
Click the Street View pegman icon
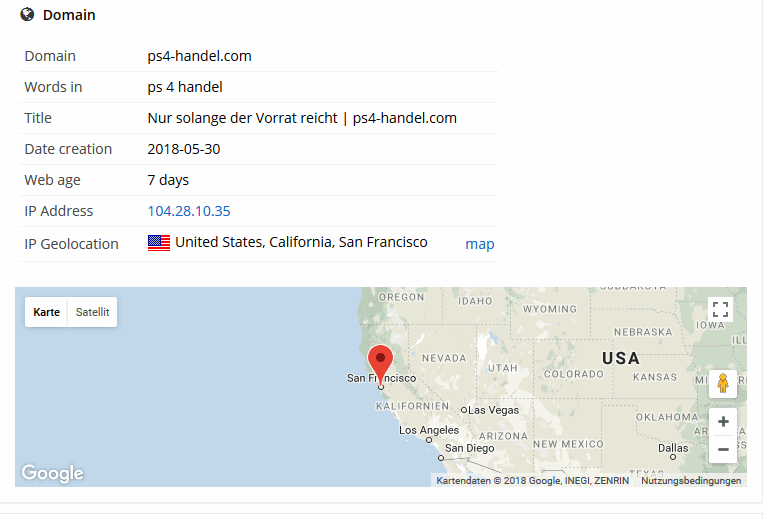[x=723, y=383]
